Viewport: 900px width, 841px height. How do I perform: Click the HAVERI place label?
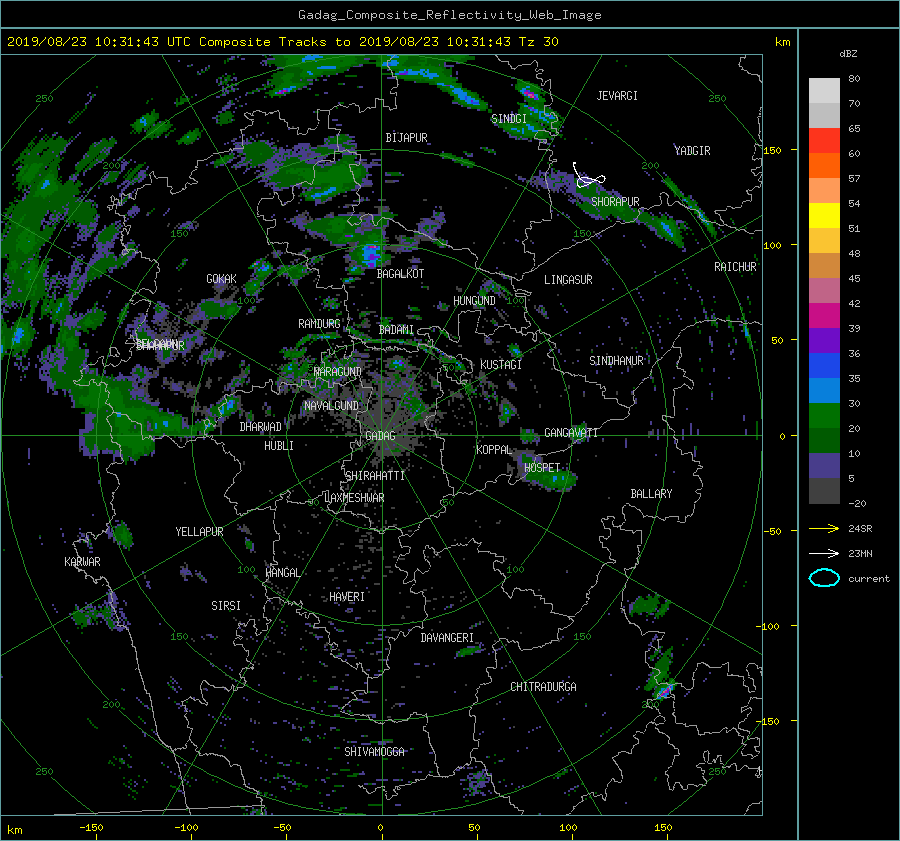pos(347,598)
